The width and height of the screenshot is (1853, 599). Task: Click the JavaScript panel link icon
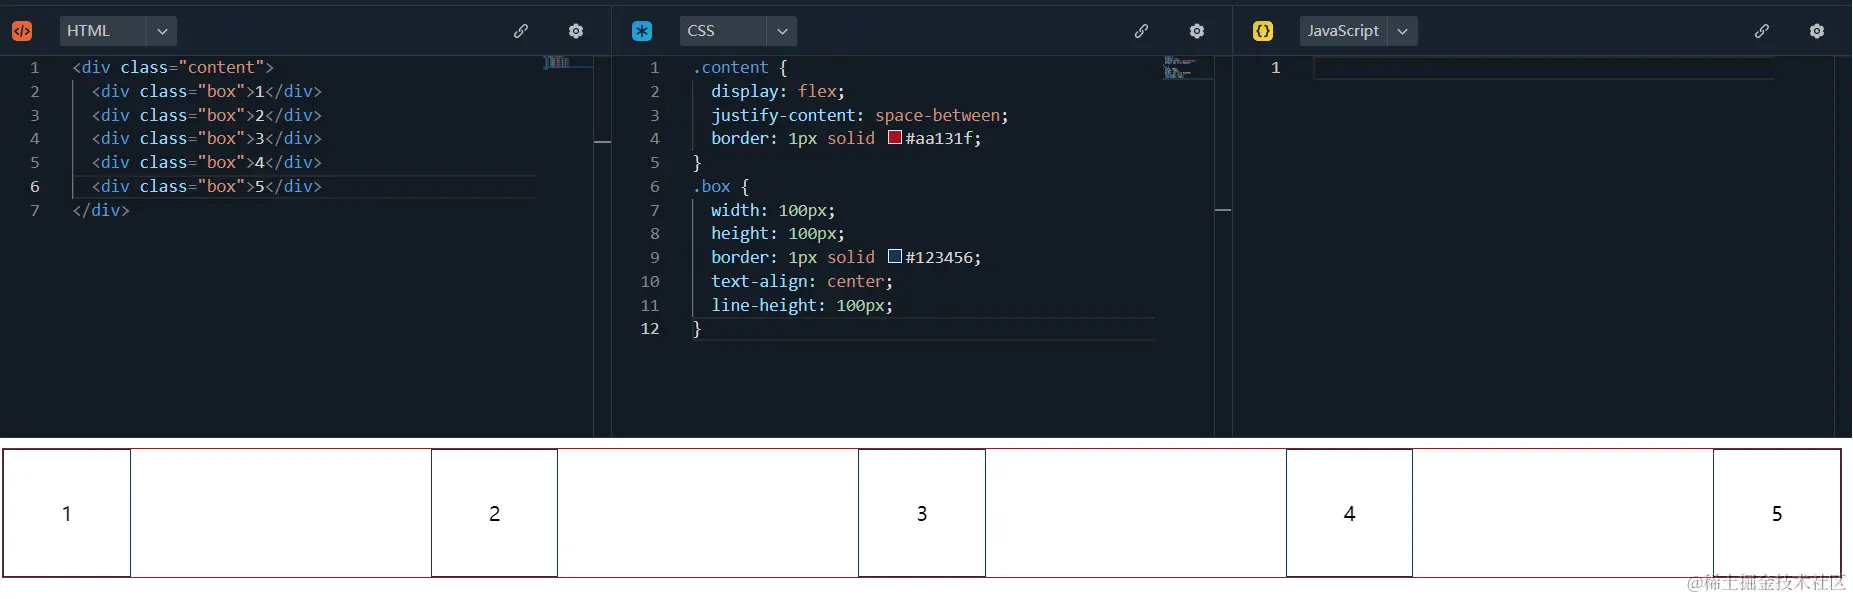(x=1762, y=31)
